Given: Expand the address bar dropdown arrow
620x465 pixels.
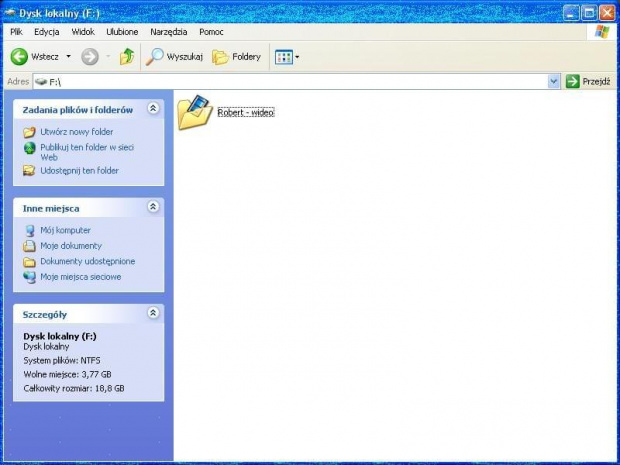Looking at the screenshot, I should [x=554, y=81].
